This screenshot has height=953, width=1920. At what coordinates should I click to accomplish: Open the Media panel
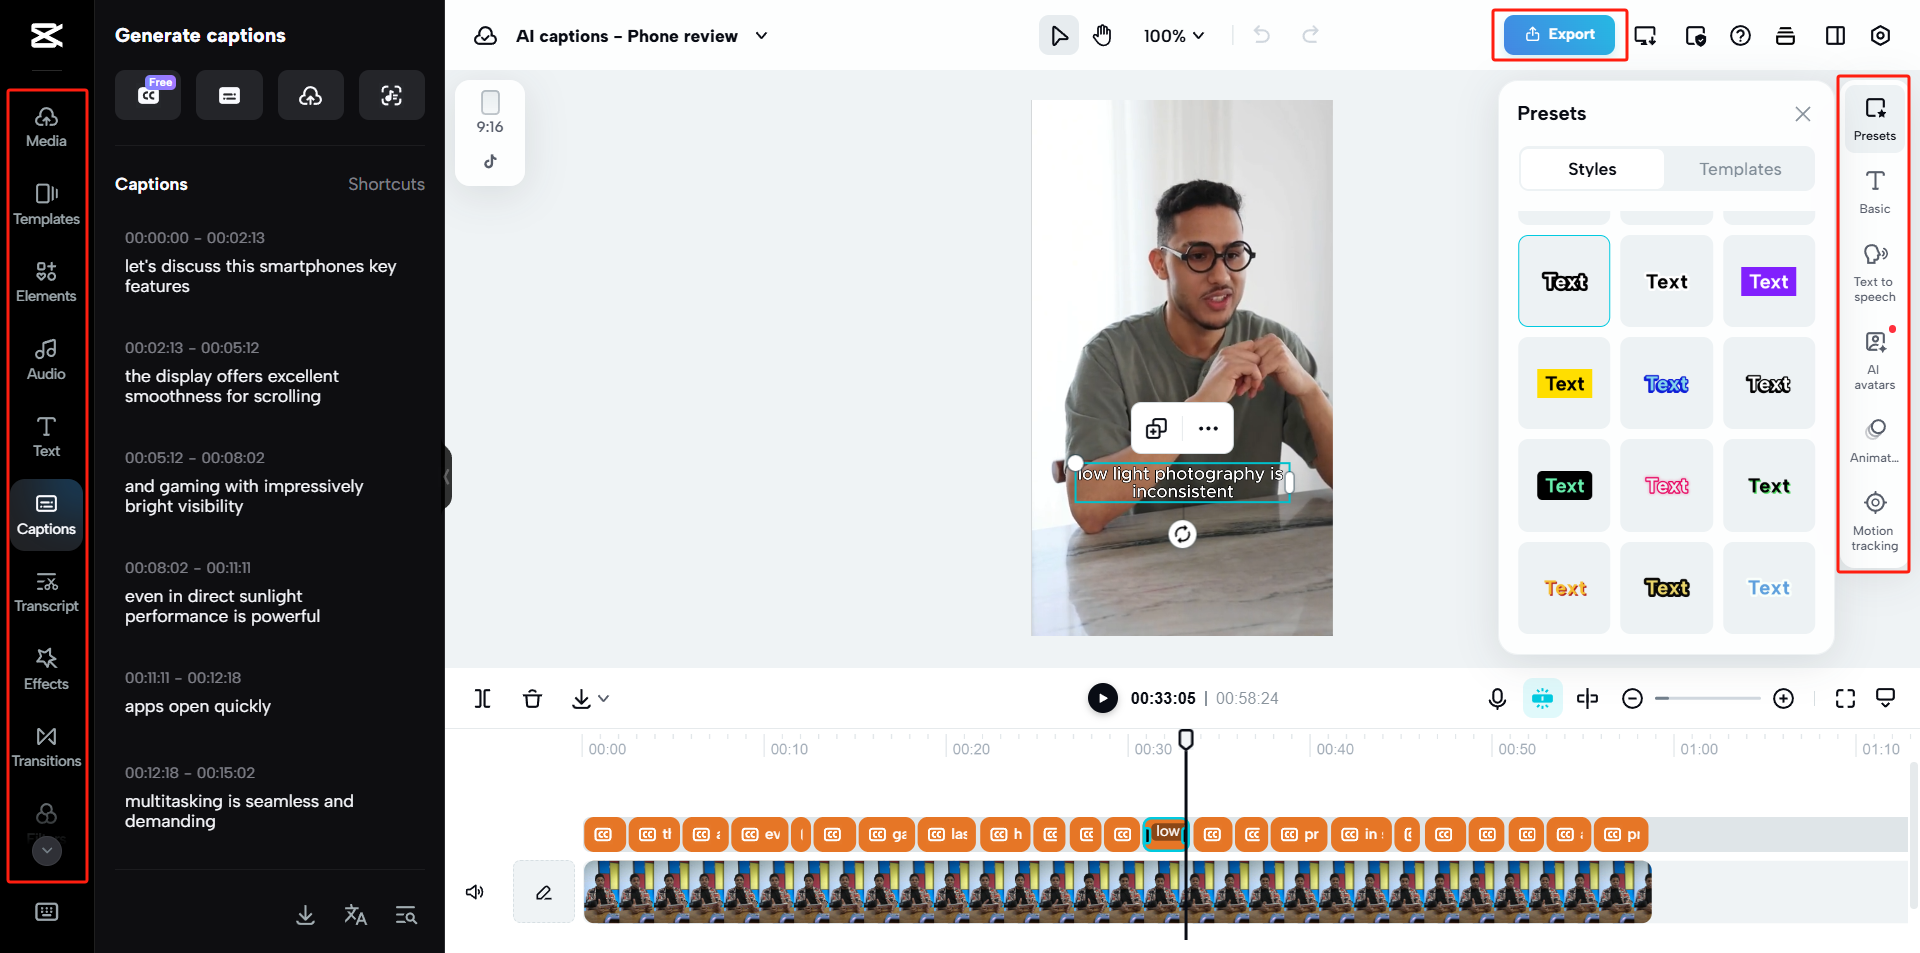coord(46,127)
